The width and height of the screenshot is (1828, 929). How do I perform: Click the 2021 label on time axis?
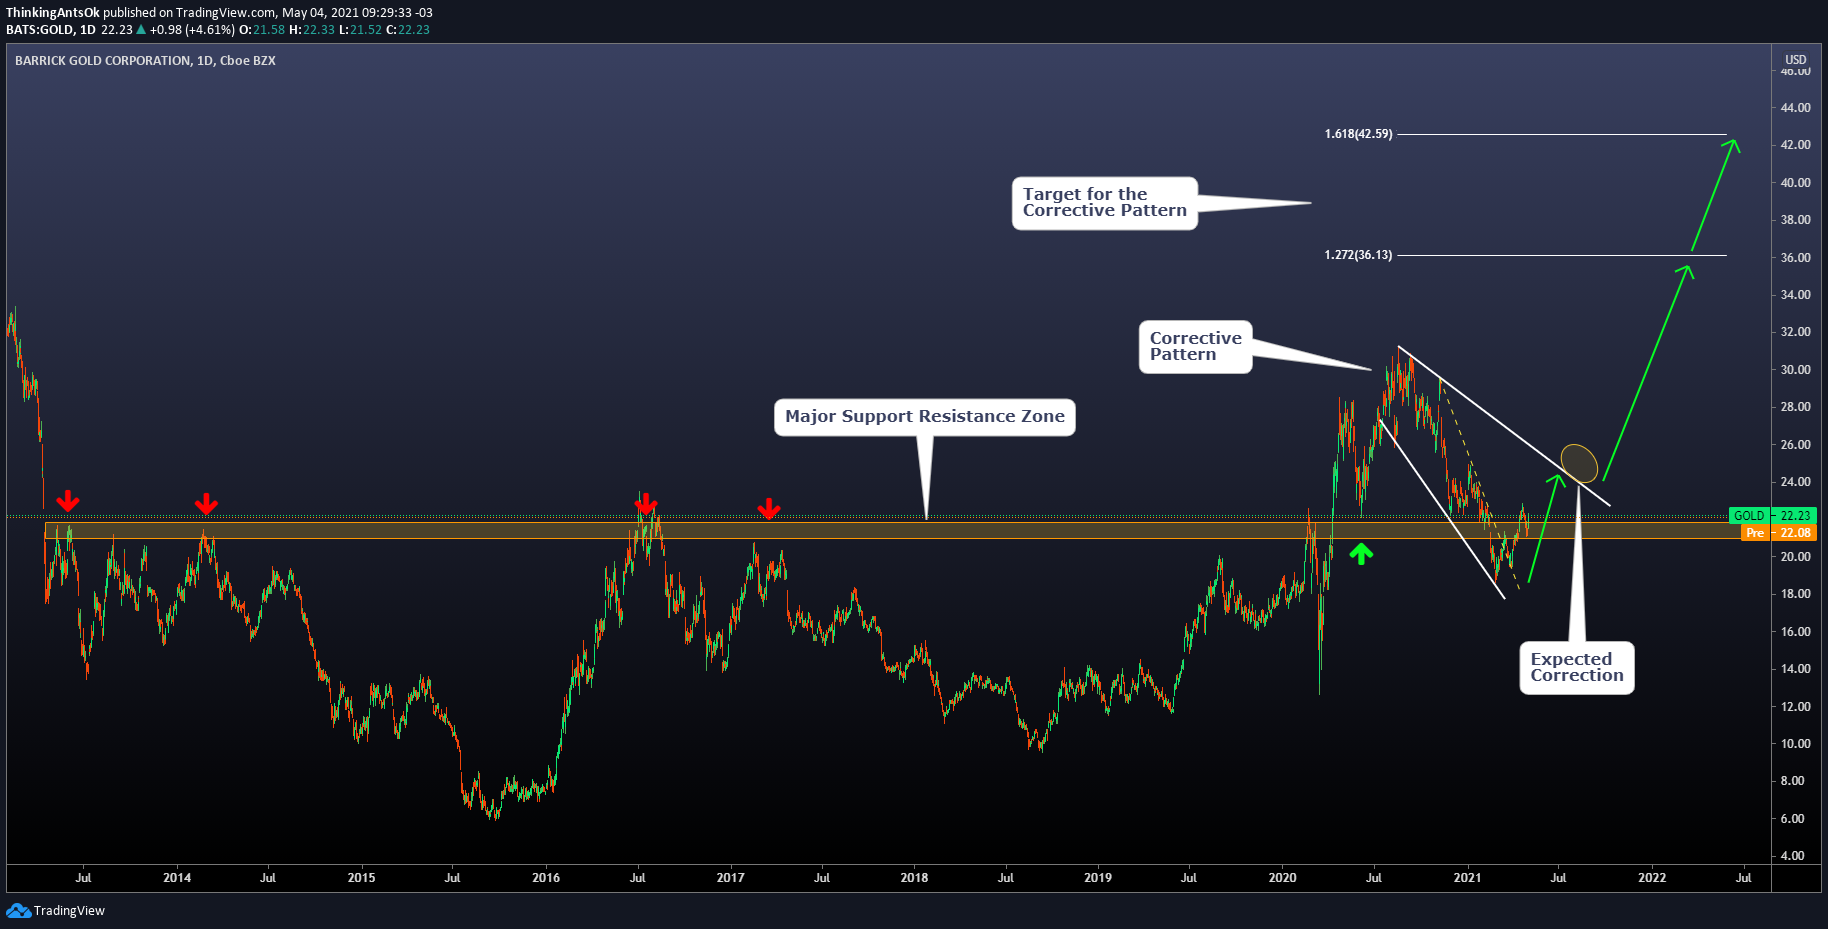coord(1467,878)
